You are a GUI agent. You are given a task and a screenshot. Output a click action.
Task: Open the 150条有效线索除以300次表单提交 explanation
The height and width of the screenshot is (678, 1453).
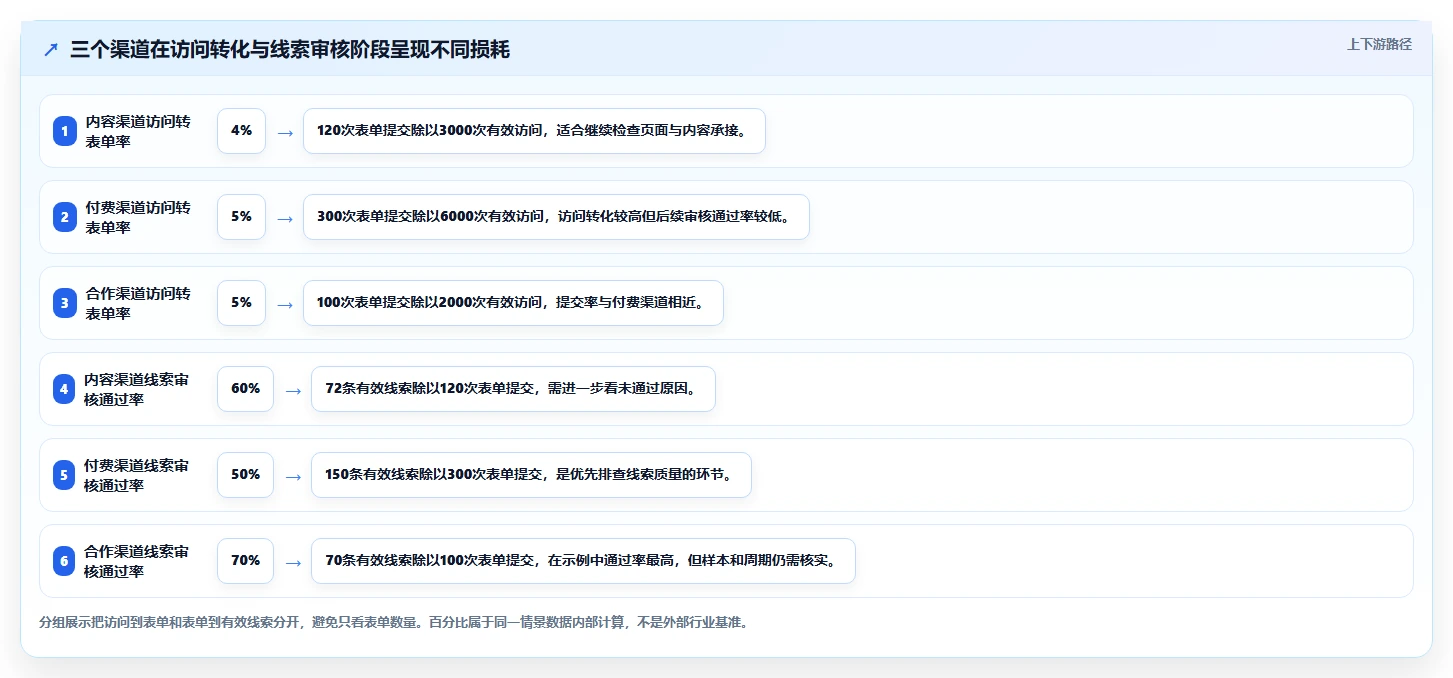pyautogui.click(x=531, y=475)
